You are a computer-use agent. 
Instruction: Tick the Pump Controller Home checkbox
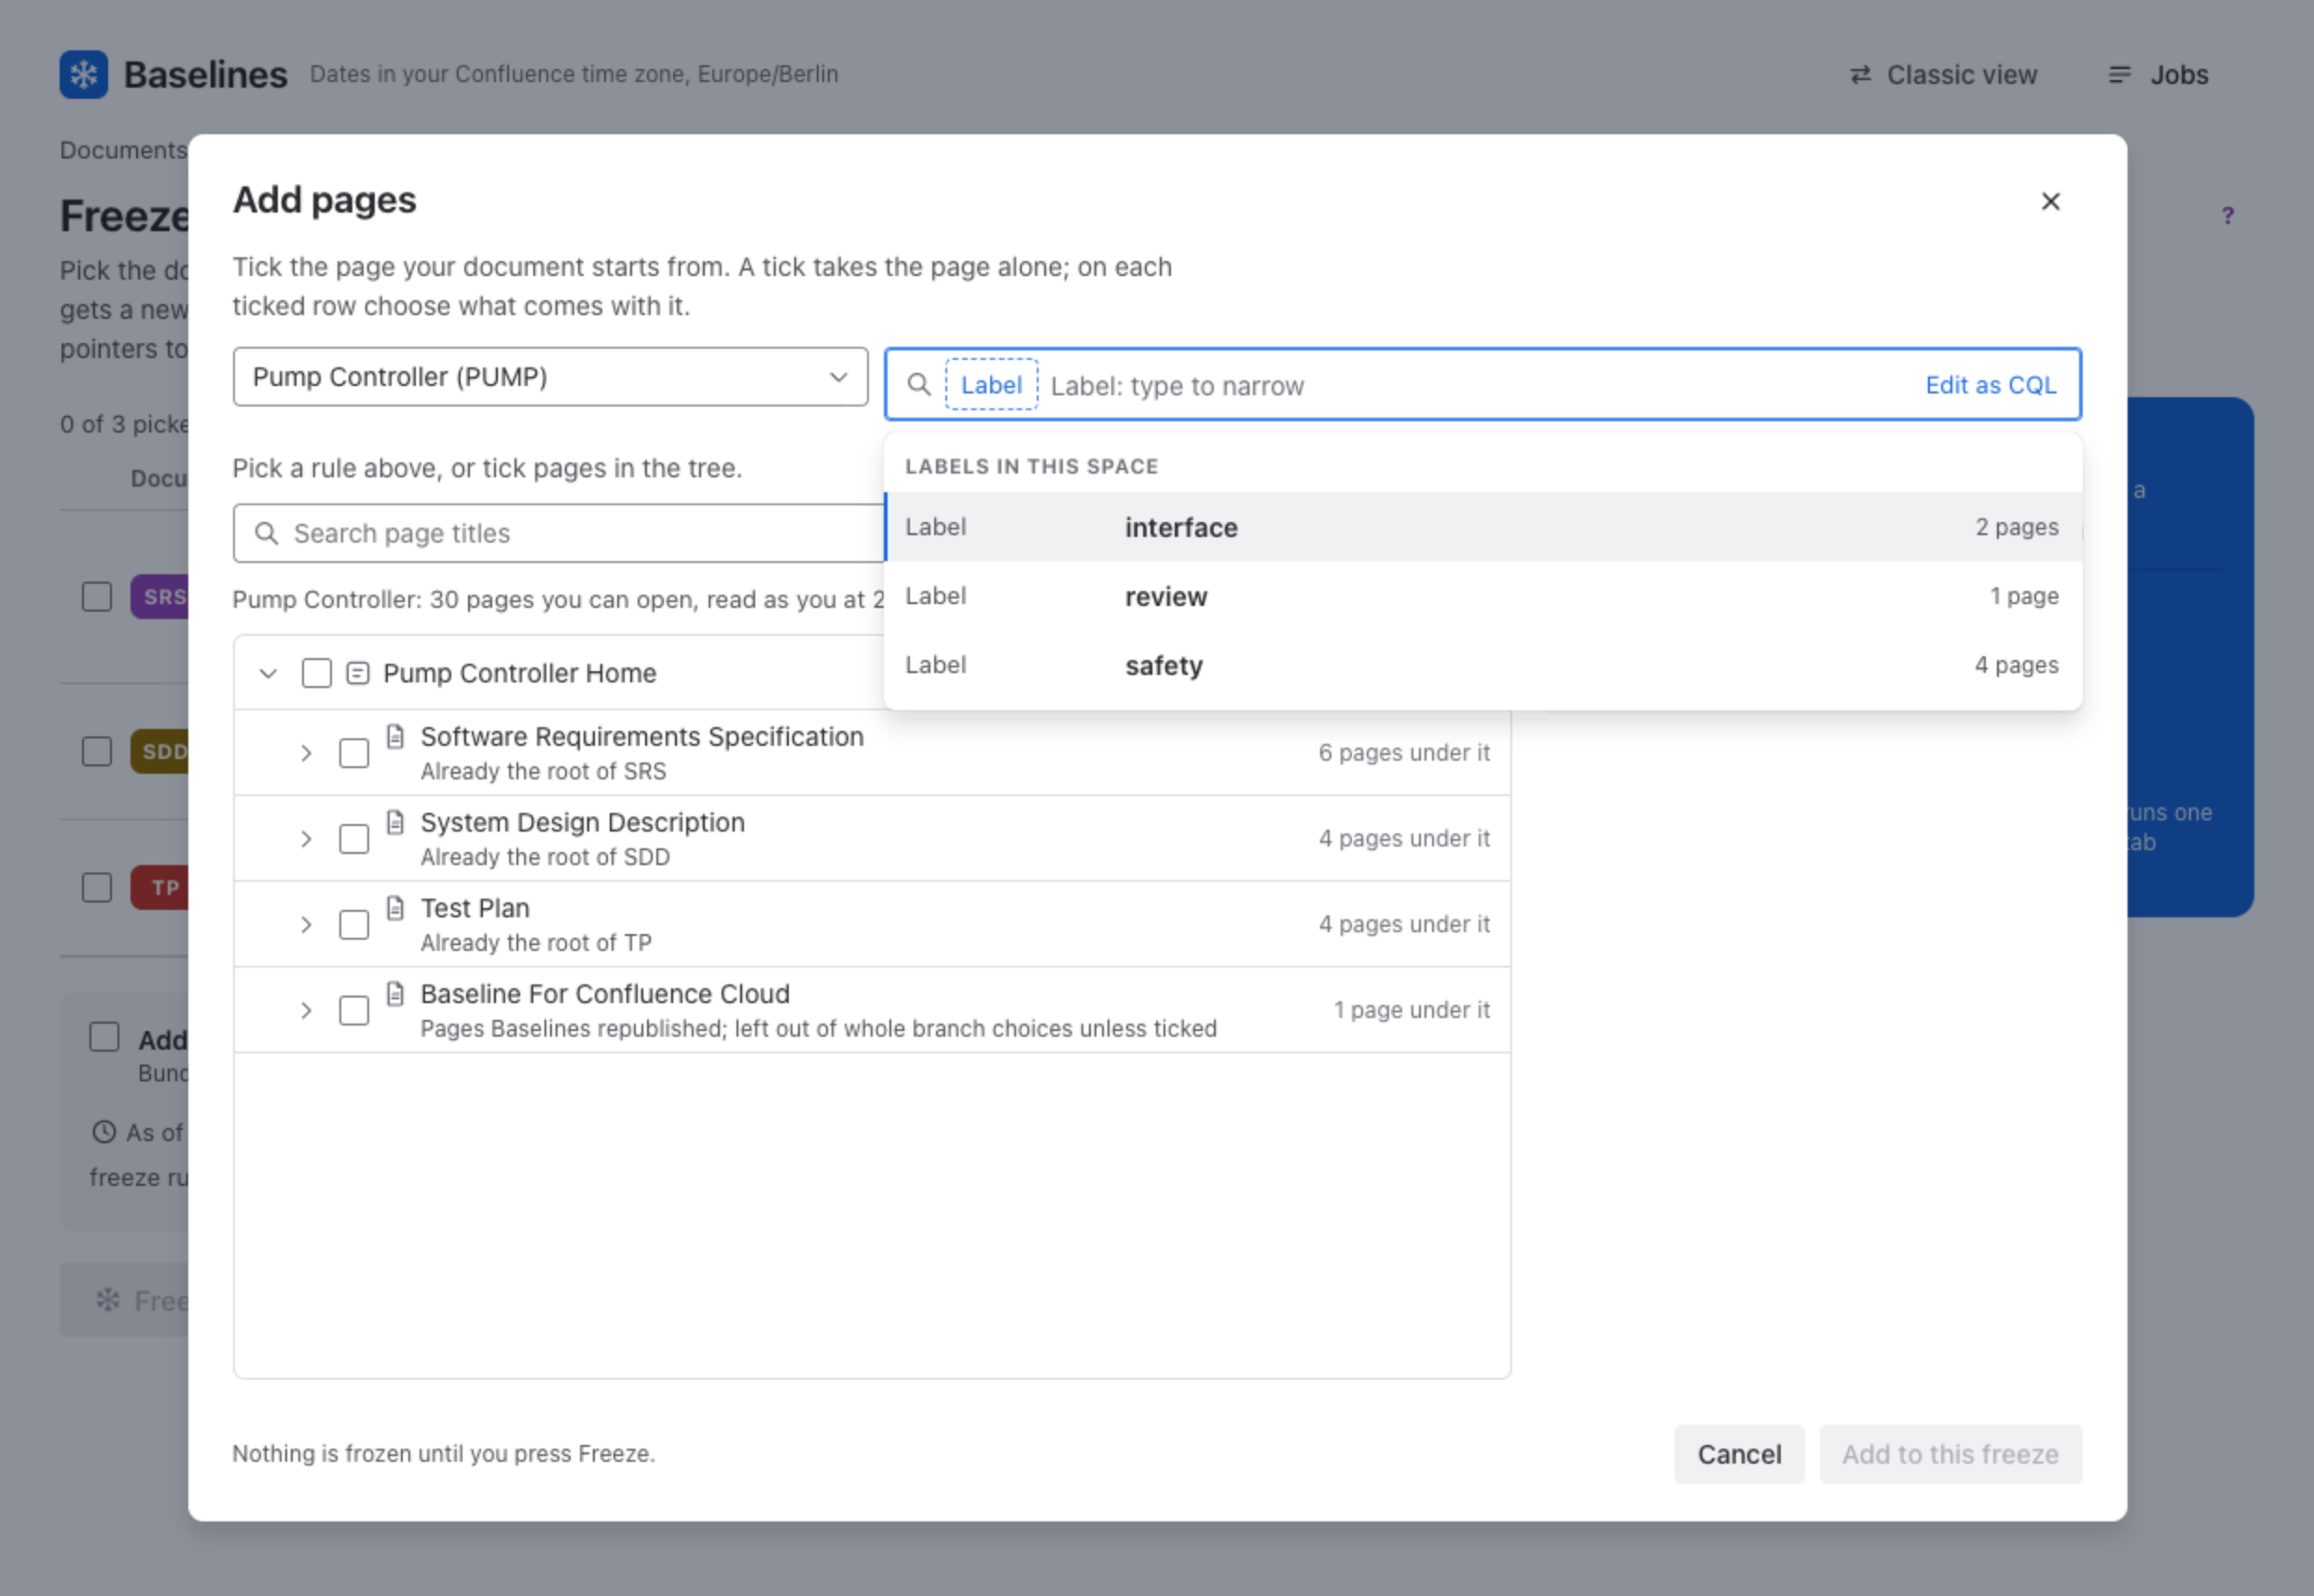coord(316,673)
